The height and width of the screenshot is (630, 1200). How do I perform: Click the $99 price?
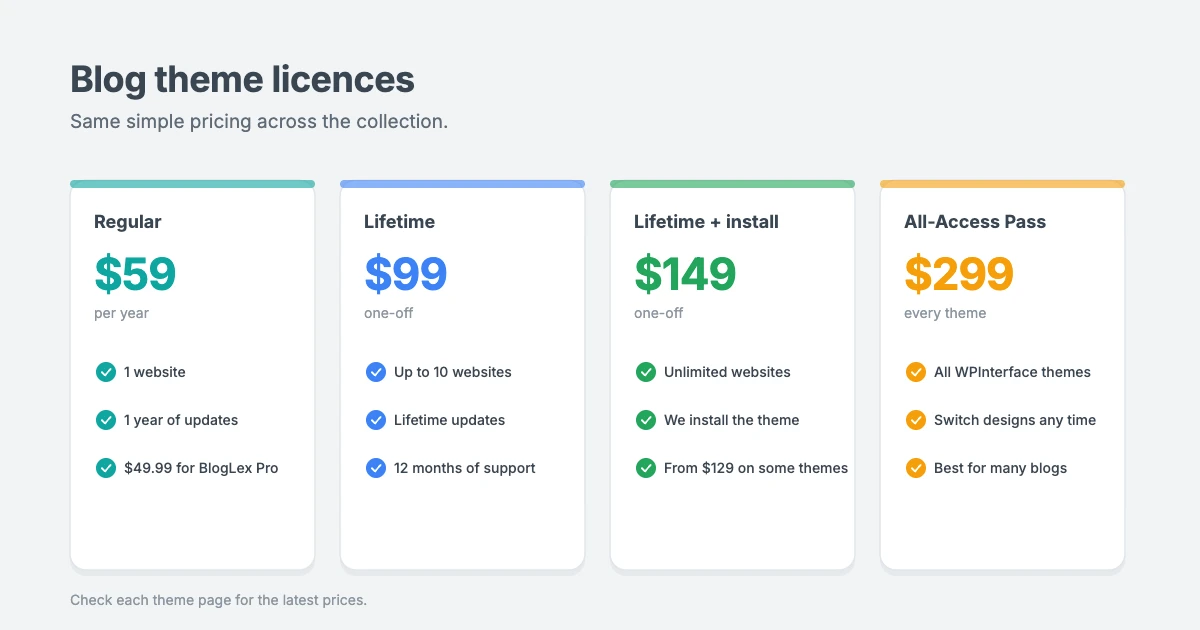pos(405,274)
